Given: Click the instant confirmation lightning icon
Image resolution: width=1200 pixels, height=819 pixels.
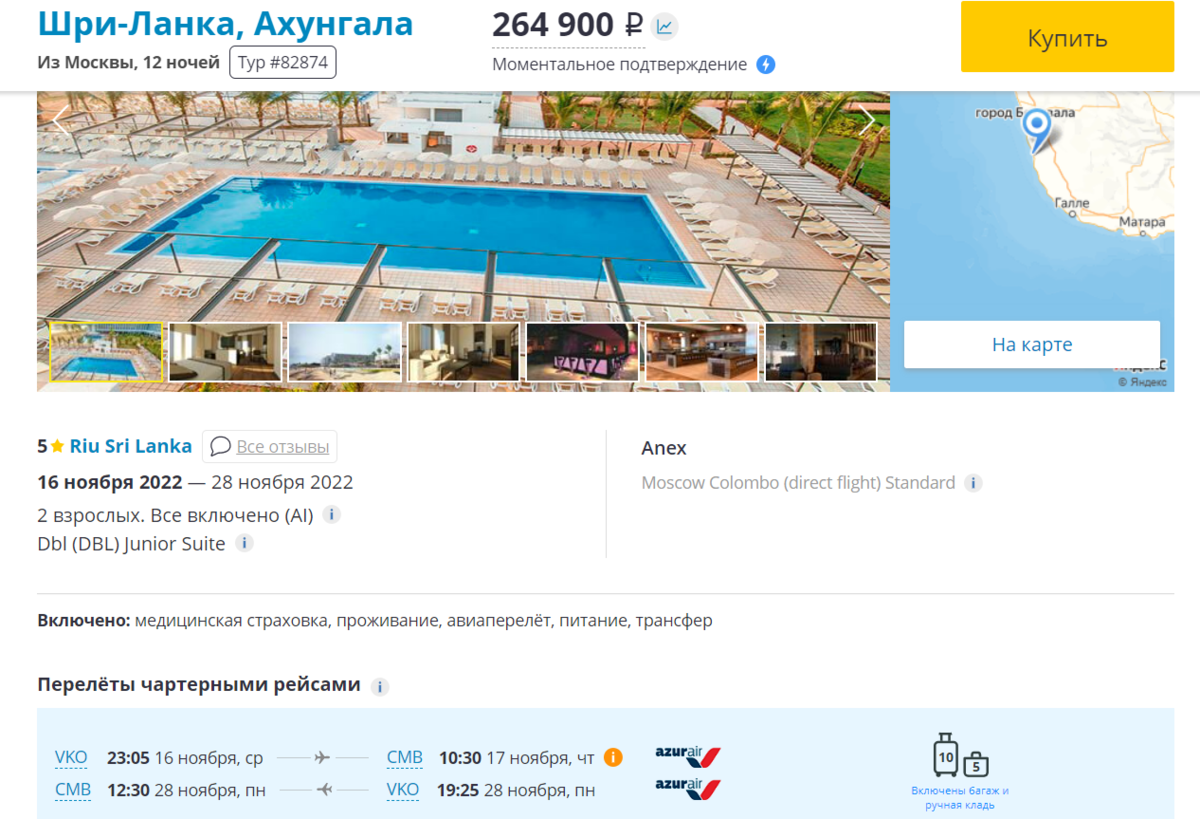Looking at the screenshot, I should click(766, 65).
